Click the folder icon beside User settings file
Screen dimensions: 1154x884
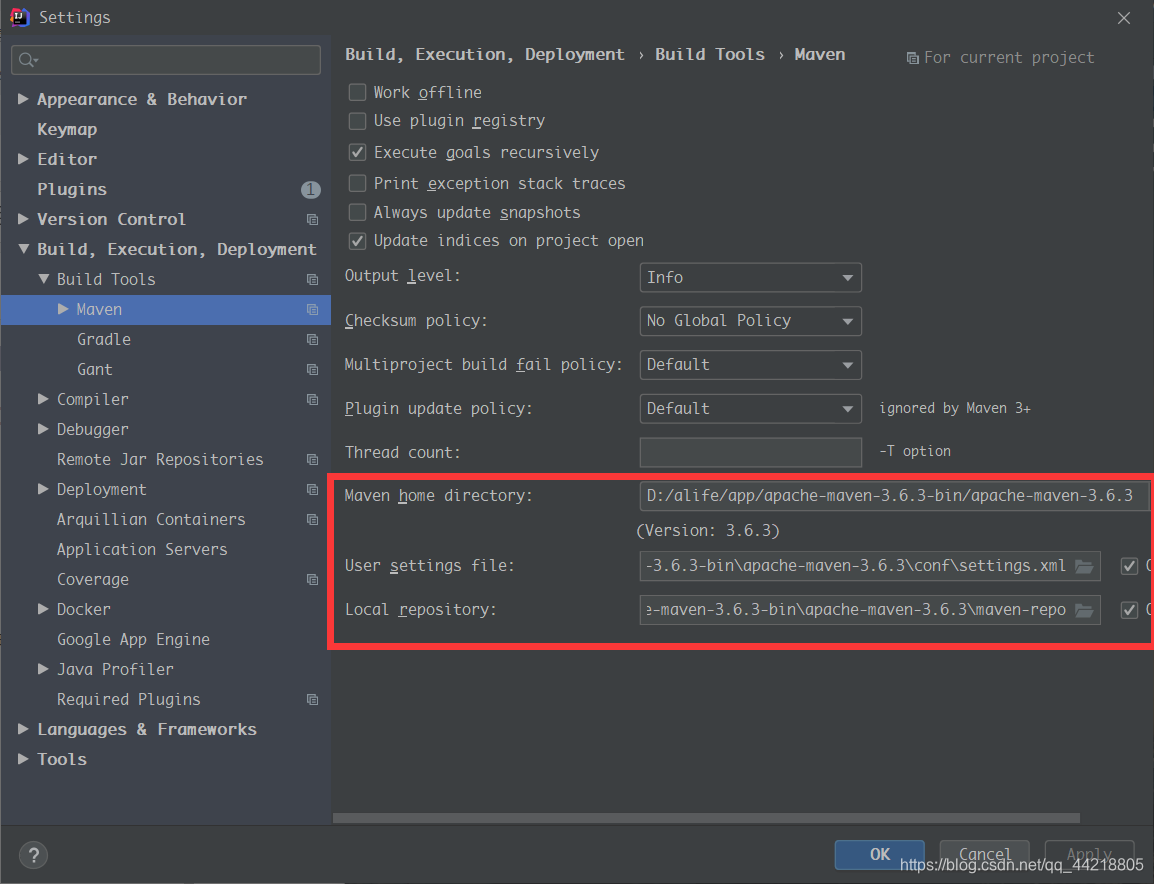click(x=1086, y=565)
